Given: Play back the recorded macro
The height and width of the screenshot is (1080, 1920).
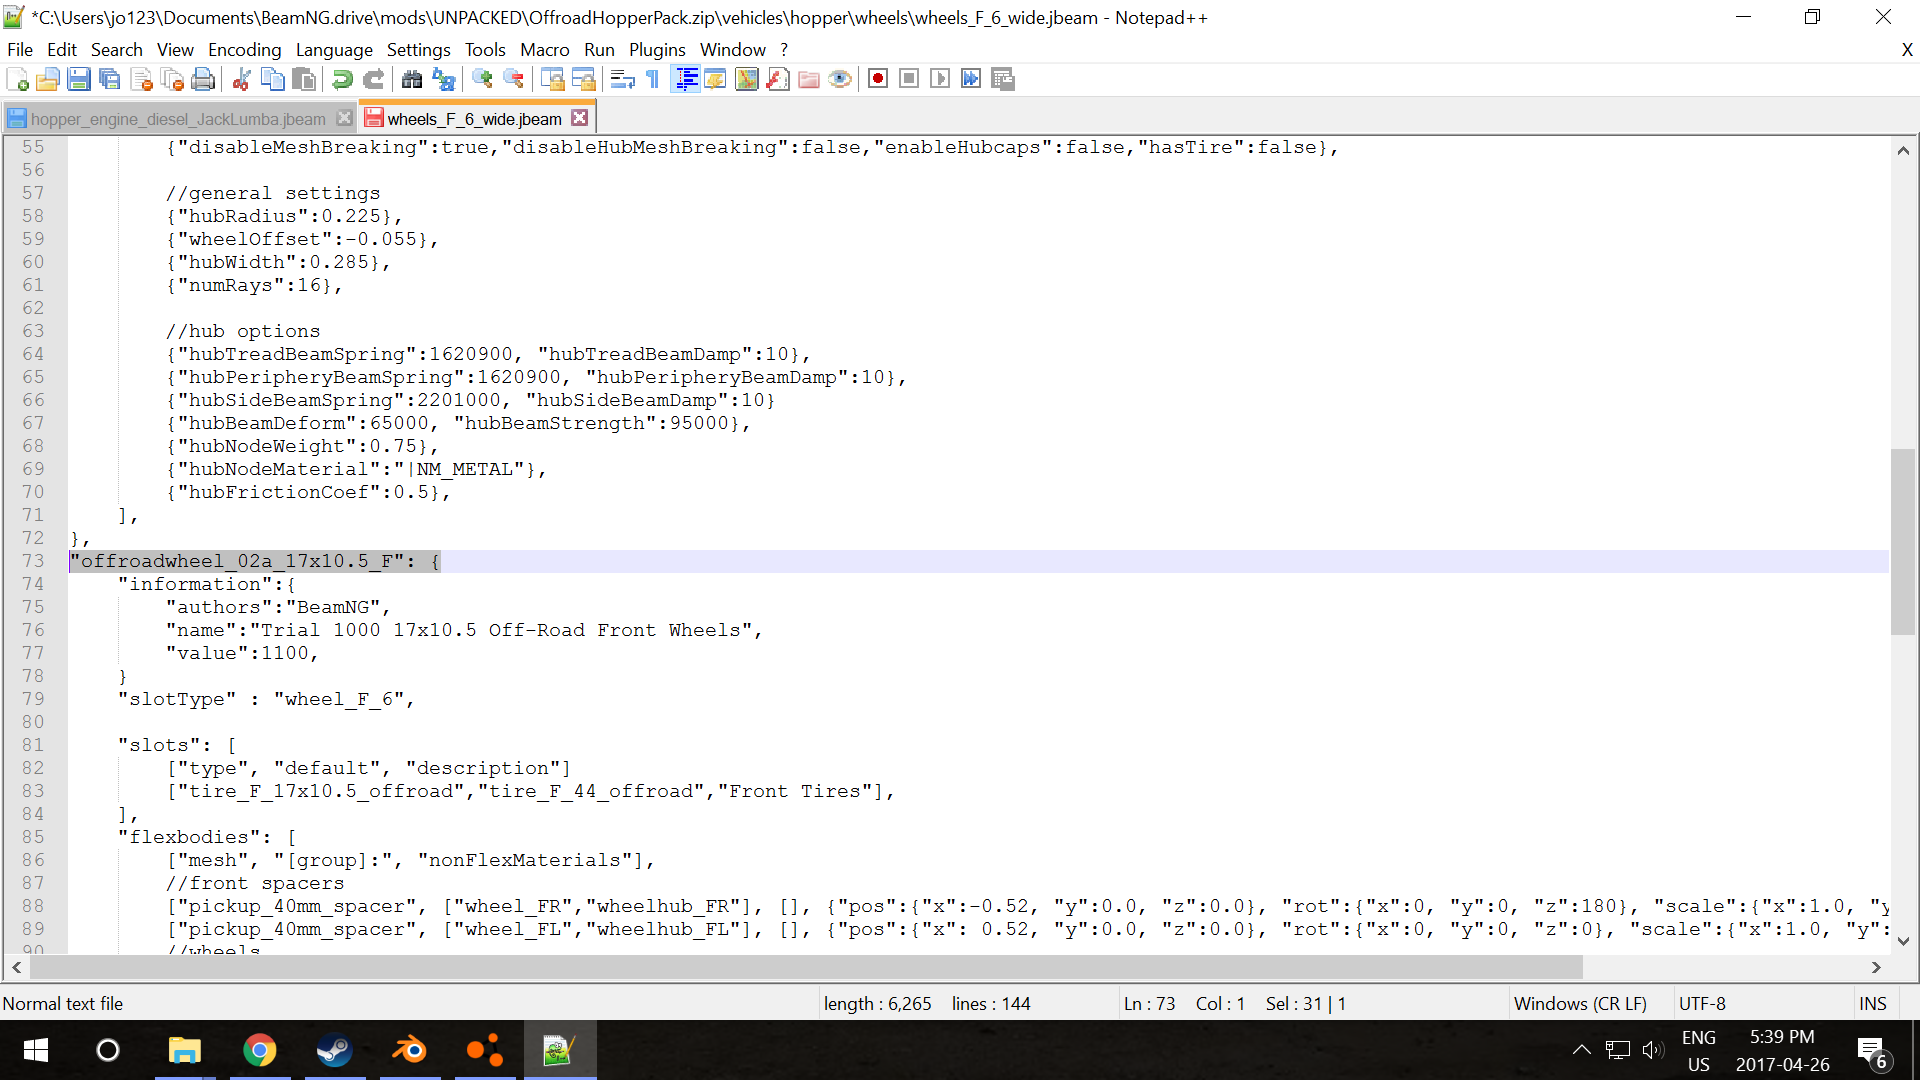Looking at the screenshot, I should click(940, 79).
